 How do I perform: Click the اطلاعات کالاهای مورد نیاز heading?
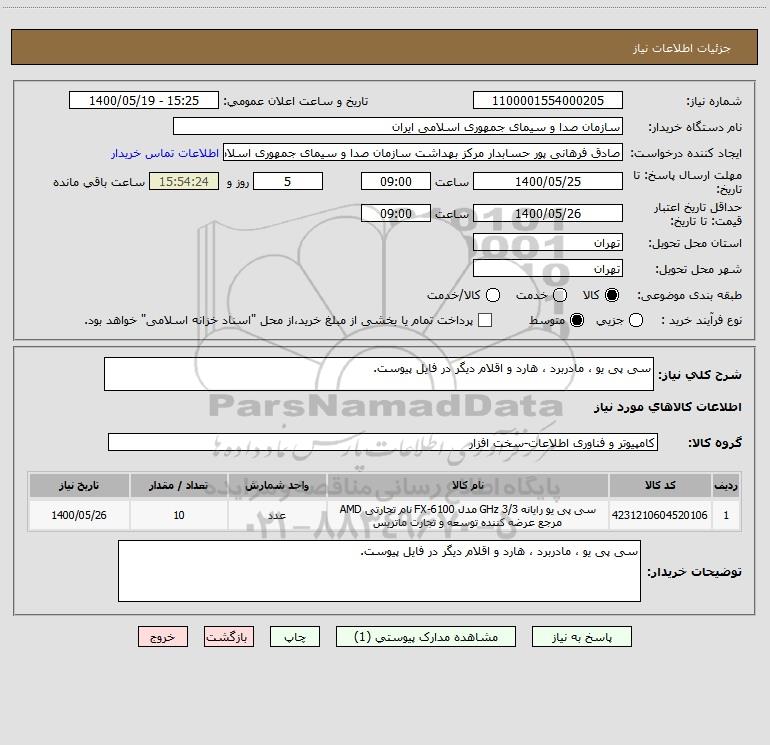click(668, 407)
